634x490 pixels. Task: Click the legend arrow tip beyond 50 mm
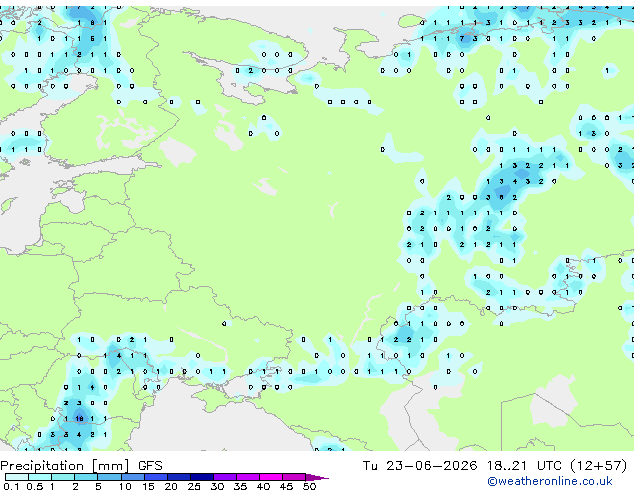tap(317, 477)
